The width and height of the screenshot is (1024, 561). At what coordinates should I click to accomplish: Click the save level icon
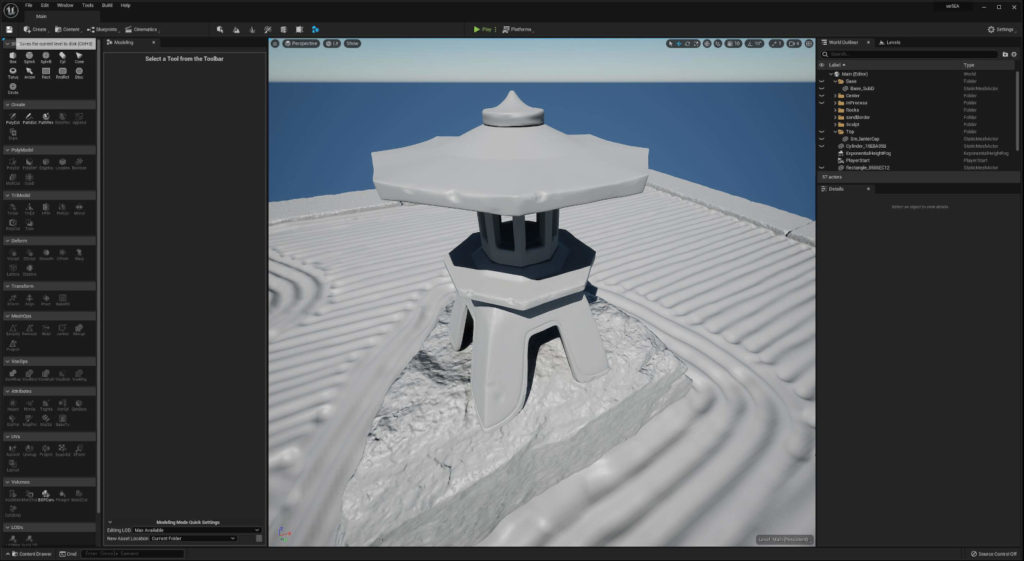click(9, 29)
